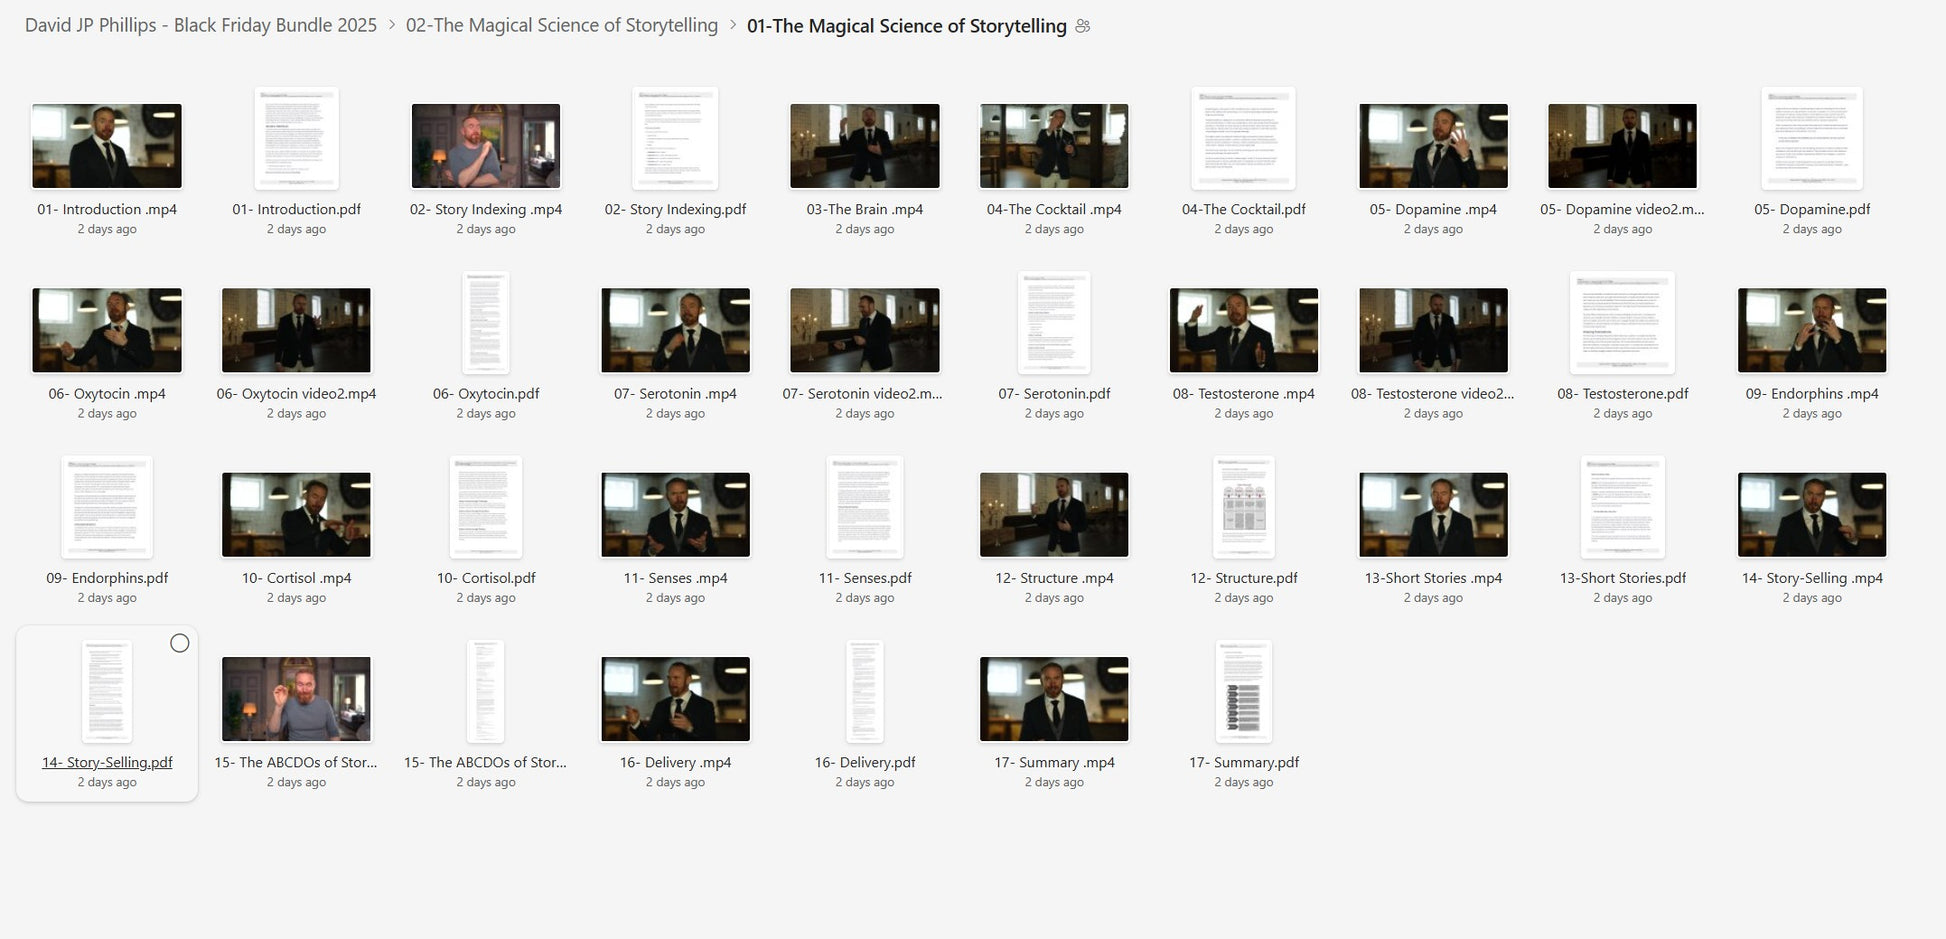The height and width of the screenshot is (939, 1946).
Task: Navigate to 02-The Magical Science of Storytelling breadcrumb
Action: click(x=561, y=25)
